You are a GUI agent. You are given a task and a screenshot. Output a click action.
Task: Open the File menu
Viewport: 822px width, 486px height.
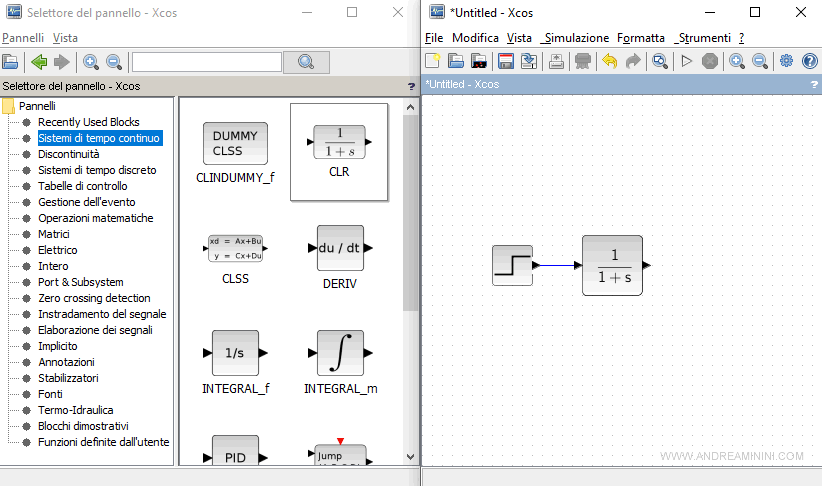click(x=434, y=38)
